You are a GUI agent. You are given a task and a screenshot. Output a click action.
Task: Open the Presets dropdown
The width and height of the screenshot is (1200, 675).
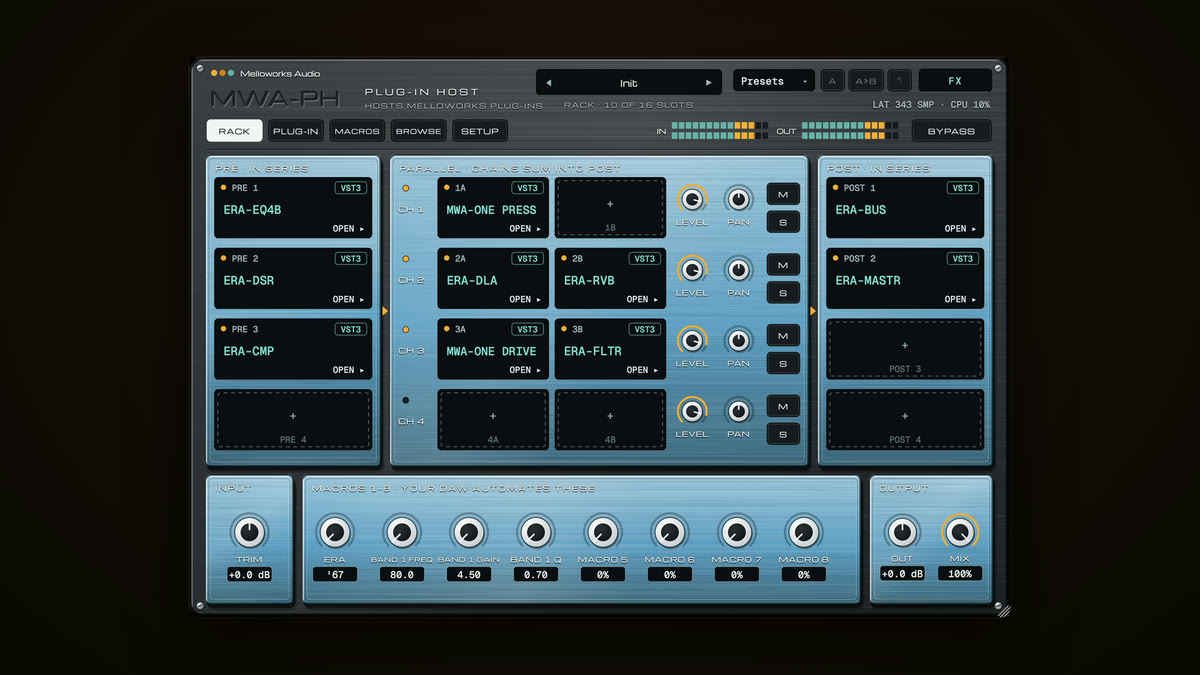coord(774,81)
